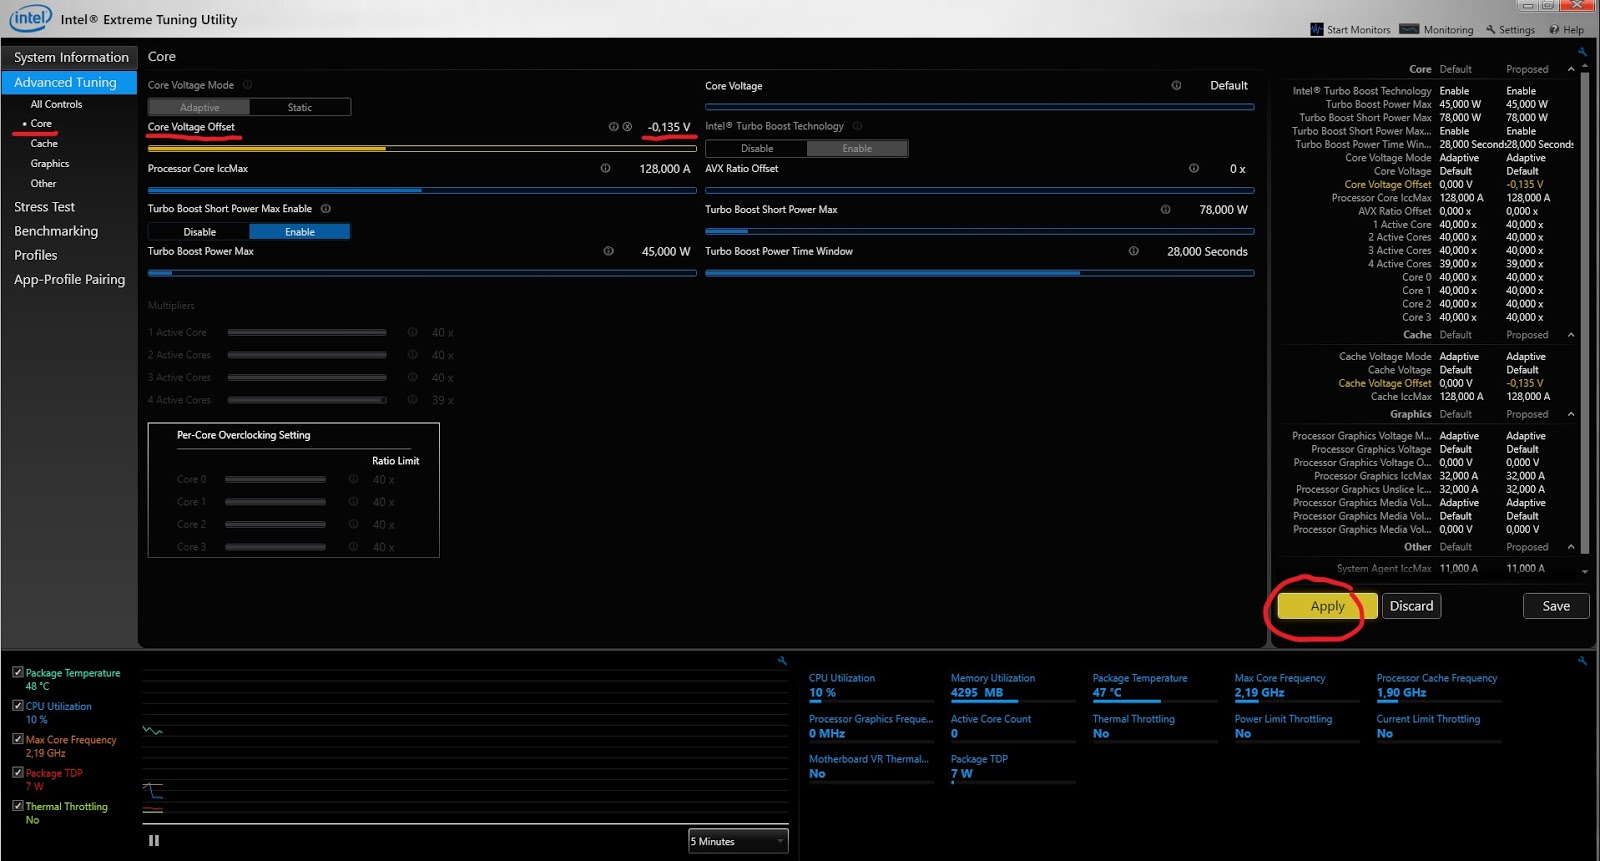Click the wrench icon above the monitor tiles

tap(1582, 661)
